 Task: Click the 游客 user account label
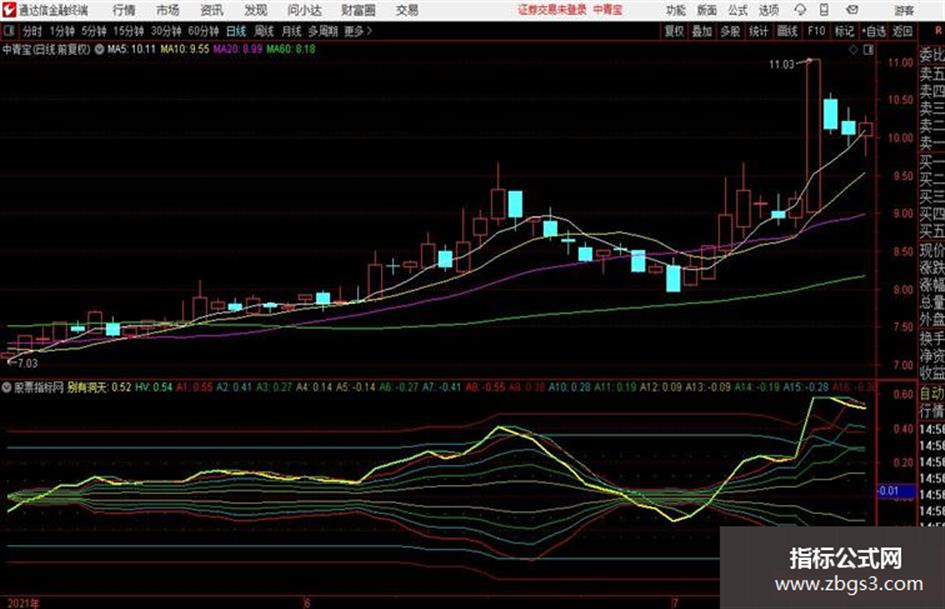tap(904, 10)
